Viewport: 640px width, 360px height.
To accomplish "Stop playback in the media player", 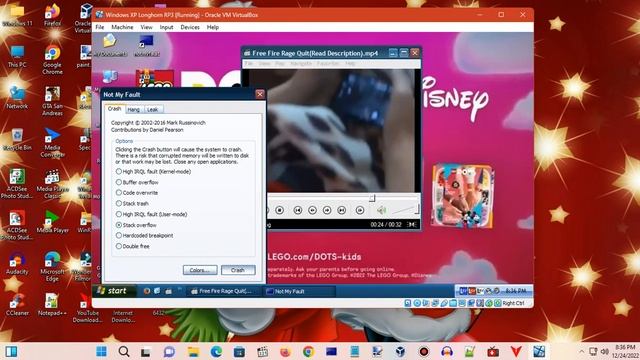I will [280, 210].
